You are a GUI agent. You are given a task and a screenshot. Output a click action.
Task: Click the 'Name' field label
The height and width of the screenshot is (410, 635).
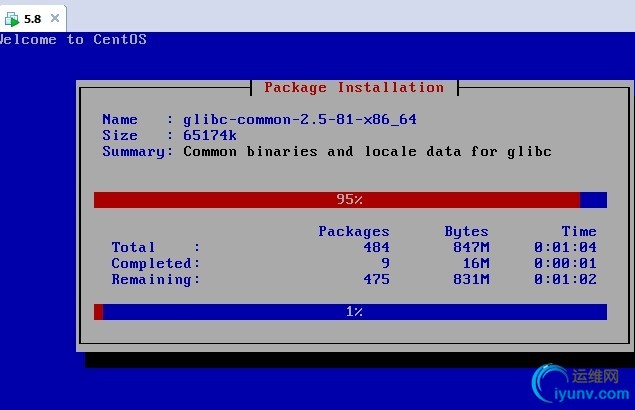pos(120,120)
